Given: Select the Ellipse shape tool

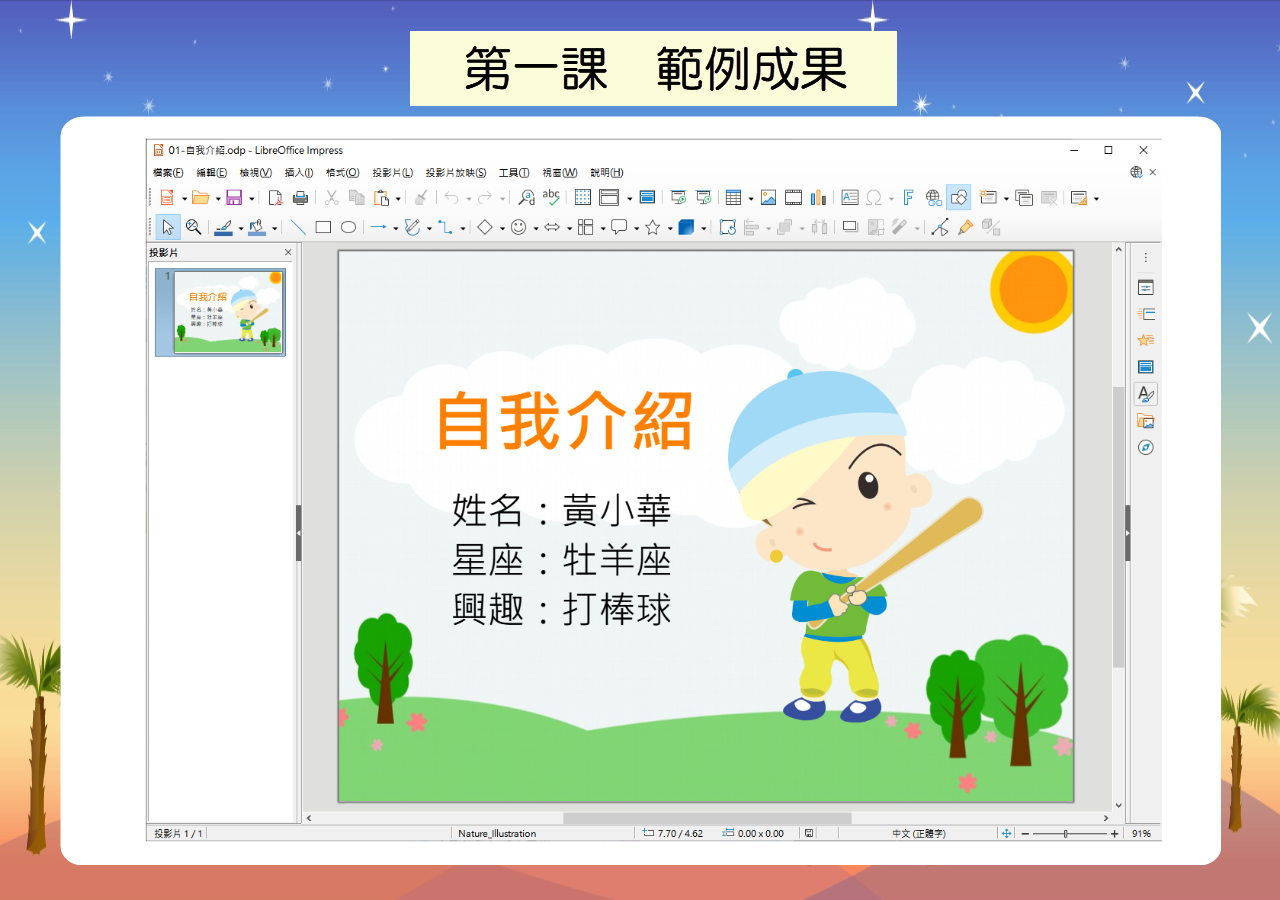Looking at the screenshot, I should (x=348, y=228).
